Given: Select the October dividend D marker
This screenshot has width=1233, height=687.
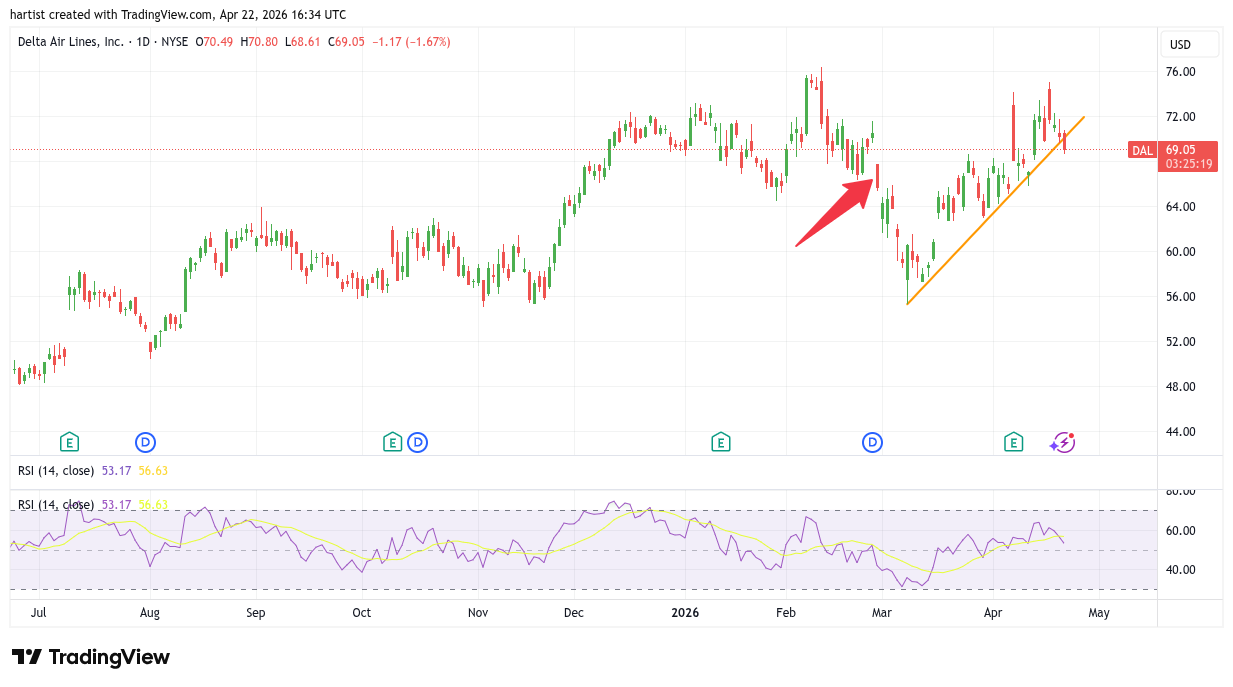Looking at the screenshot, I should [417, 441].
